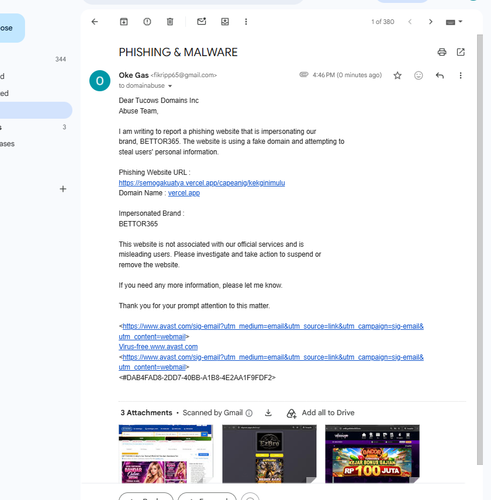This screenshot has width=491, height=500.
Task: Reply using the arrow icon in header
Action: pyautogui.click(x=440, y=76)
